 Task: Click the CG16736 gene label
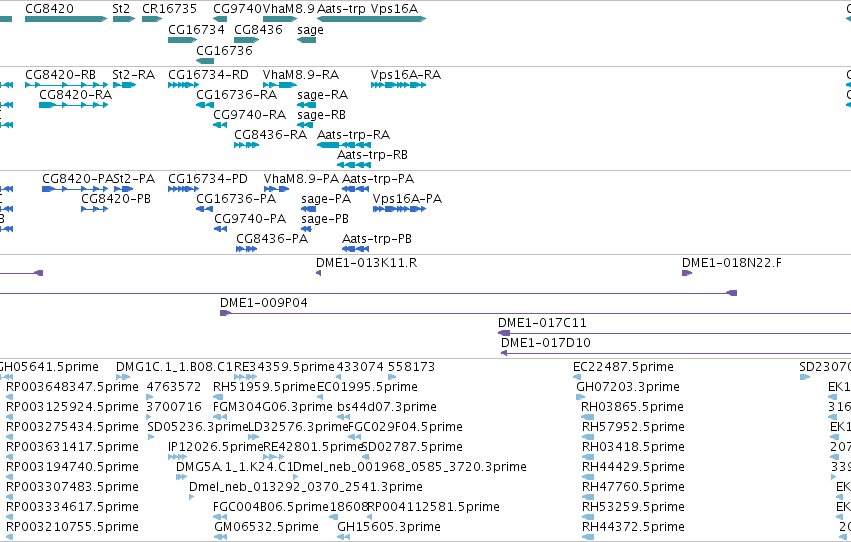coord(224,50)
